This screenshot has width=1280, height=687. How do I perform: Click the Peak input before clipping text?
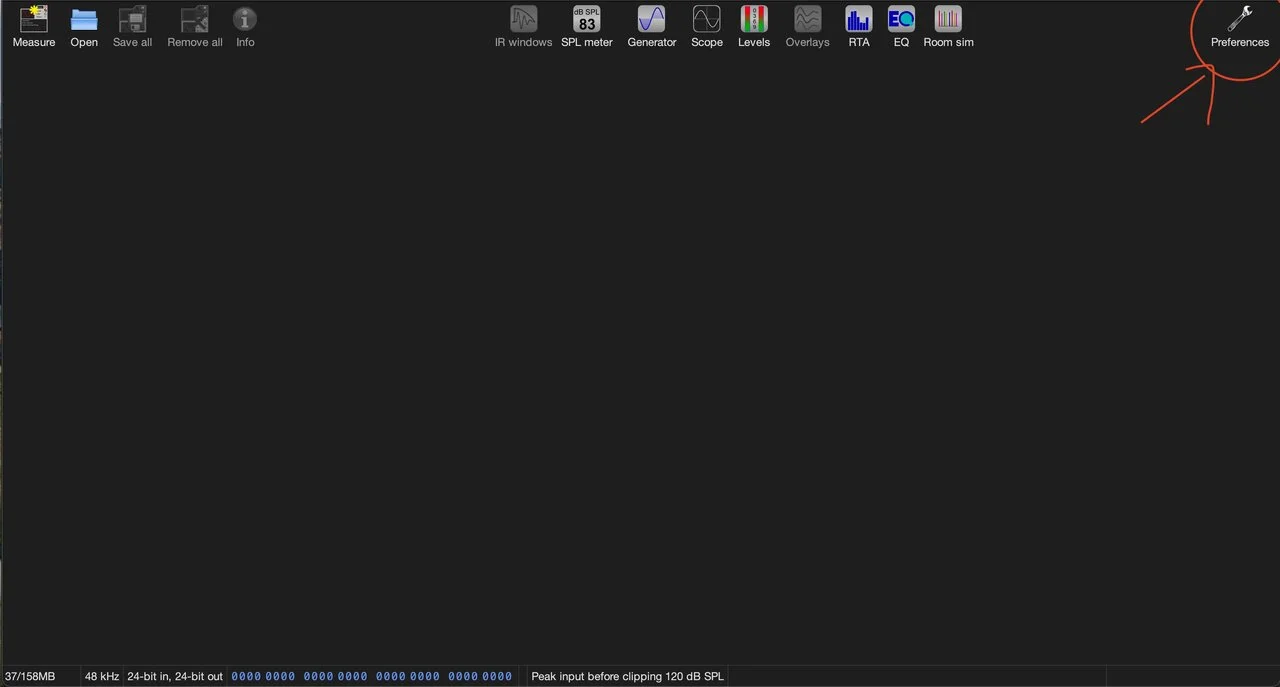coord(627,677)
